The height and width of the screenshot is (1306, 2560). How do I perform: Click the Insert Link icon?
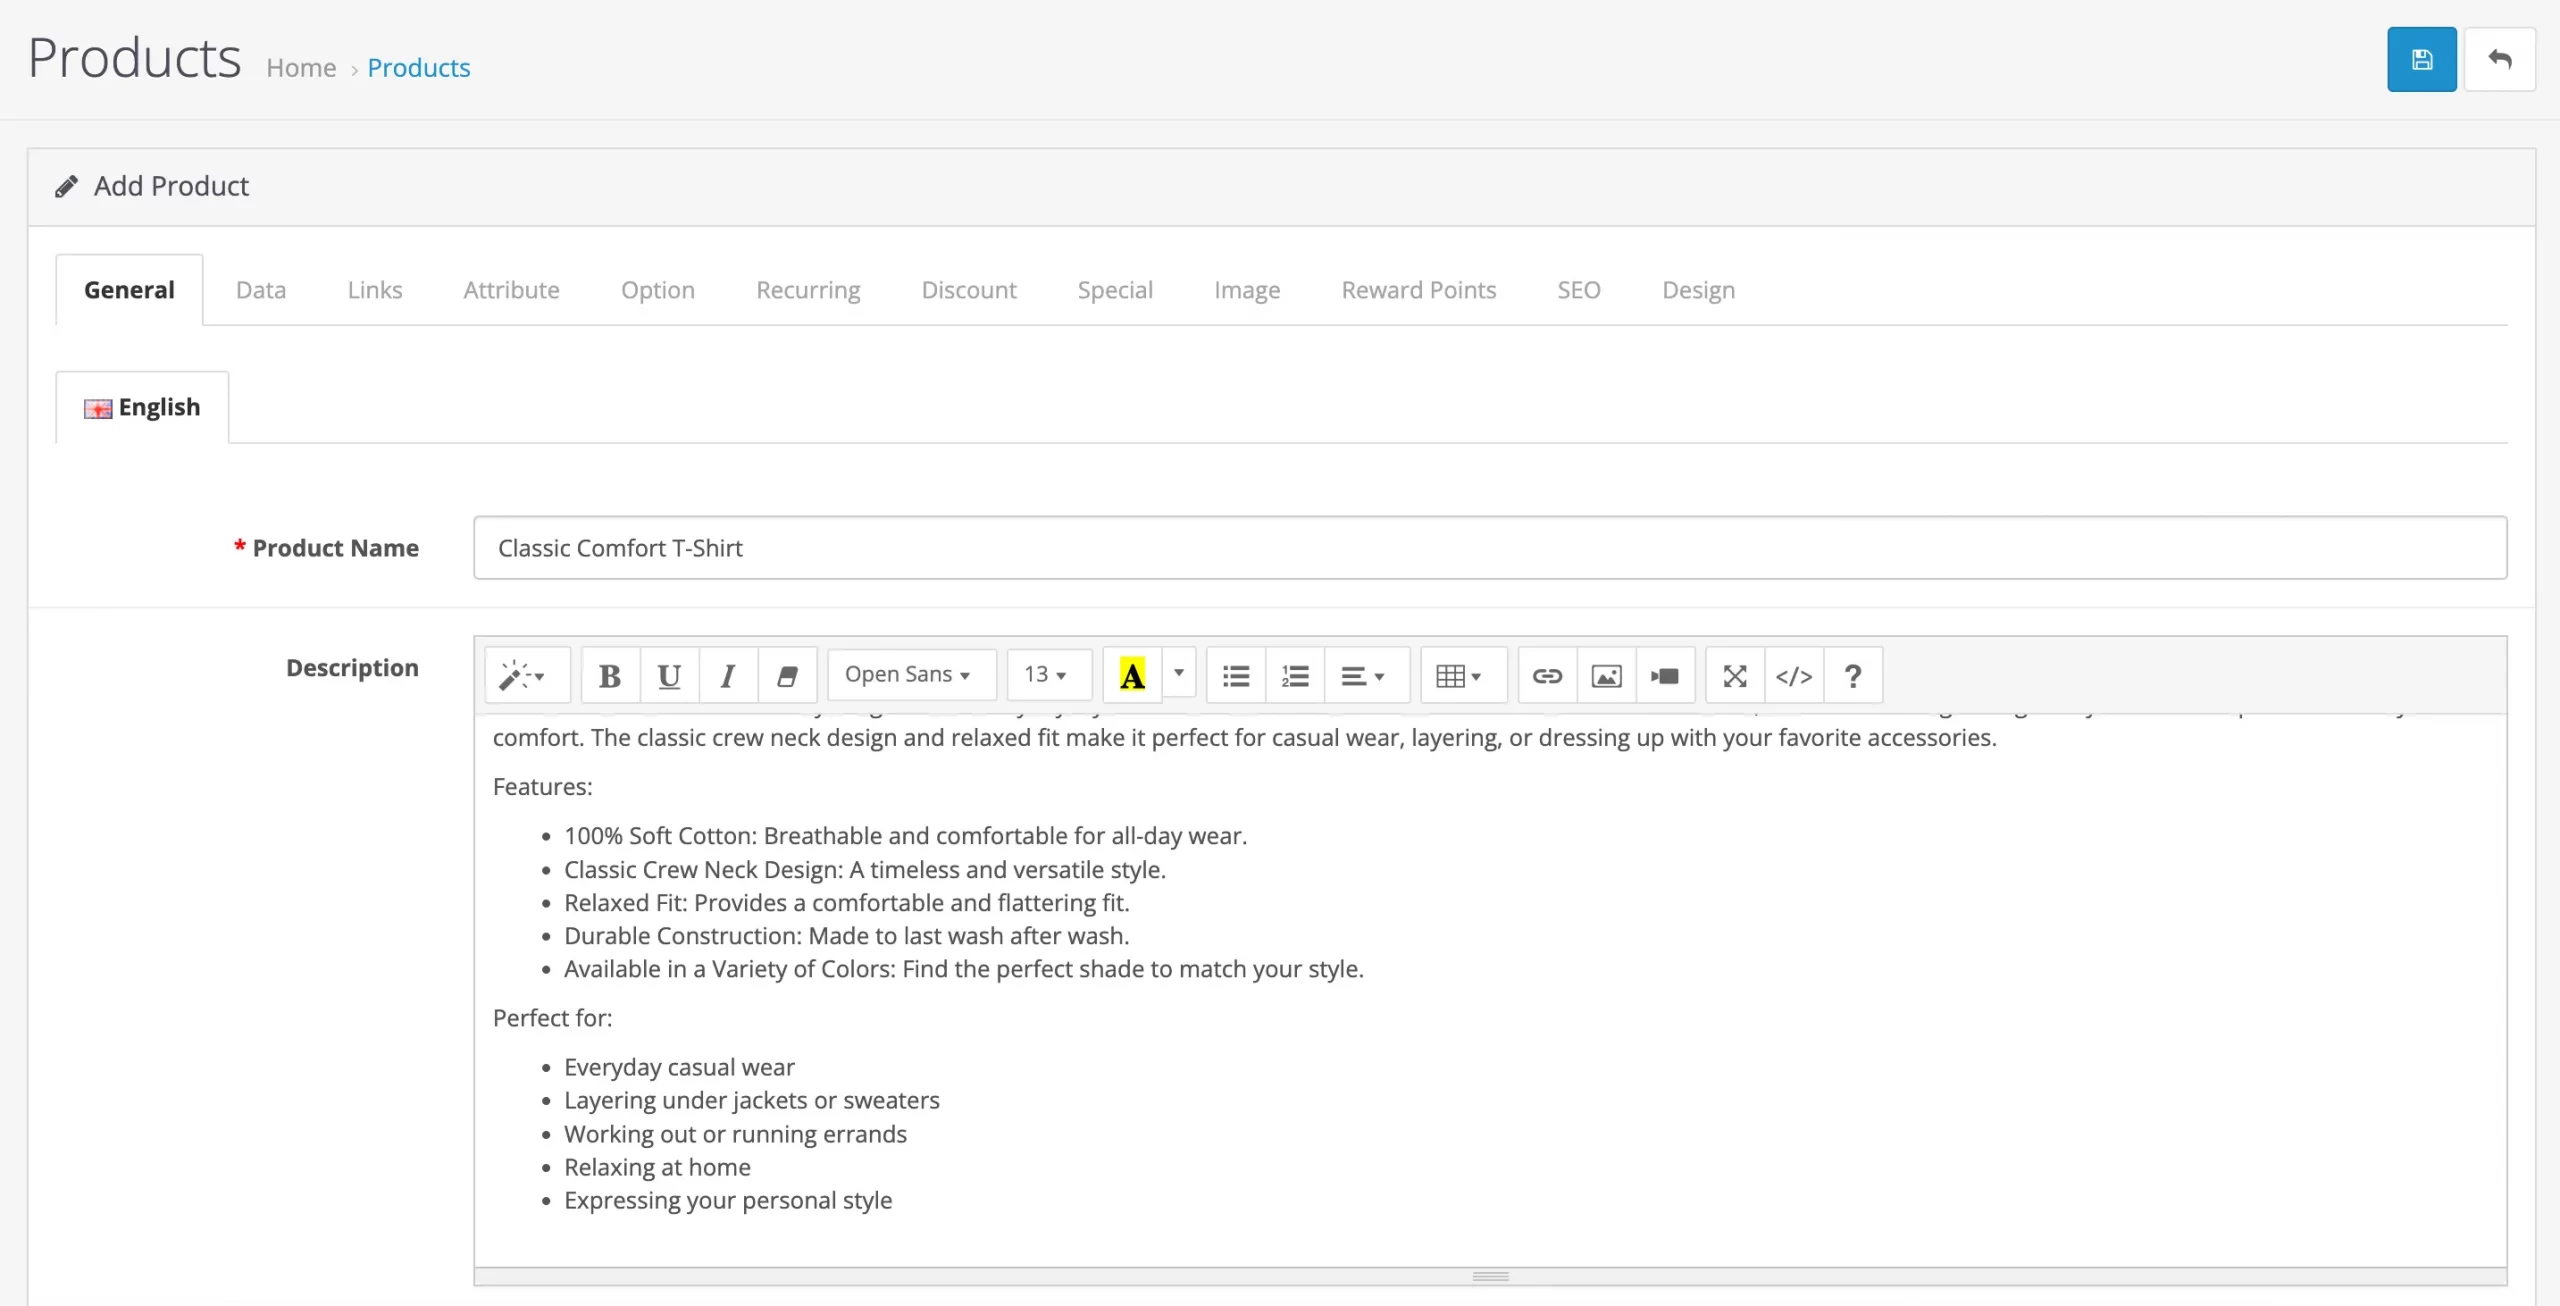coord(1544,675)
